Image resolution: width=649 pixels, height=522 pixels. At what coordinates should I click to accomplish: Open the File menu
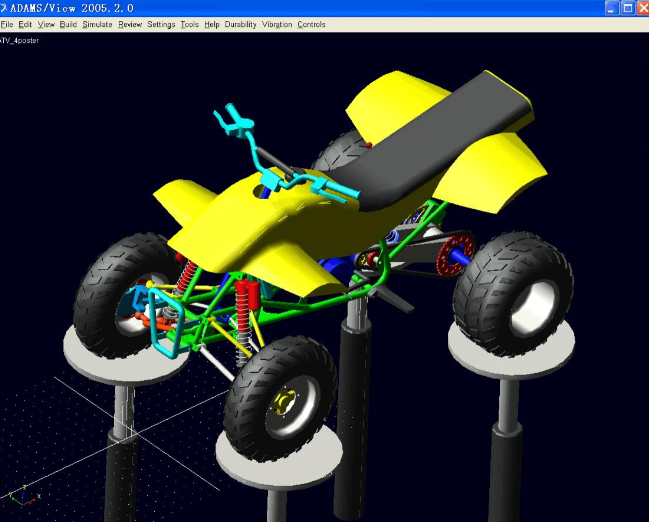(x=7, y=24)
